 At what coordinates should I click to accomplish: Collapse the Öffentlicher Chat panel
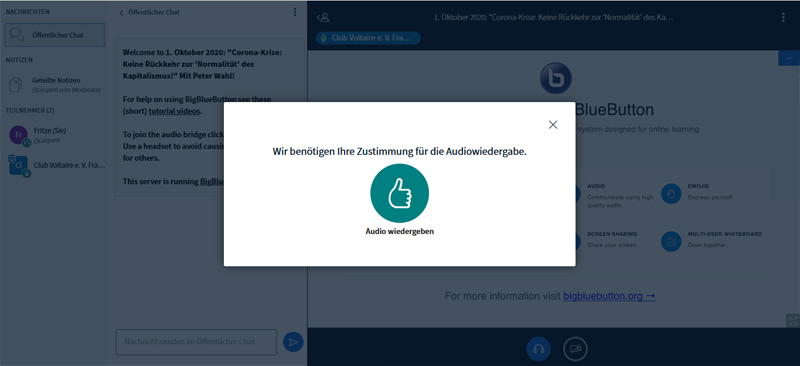(149, 12)
